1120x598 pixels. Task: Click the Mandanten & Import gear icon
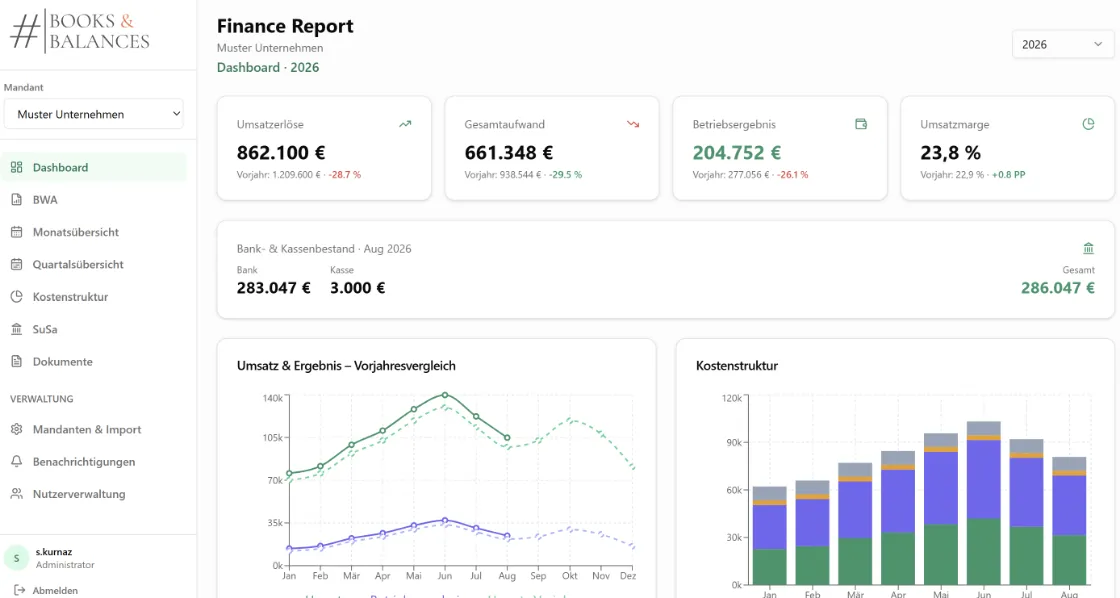pos(16,429)
